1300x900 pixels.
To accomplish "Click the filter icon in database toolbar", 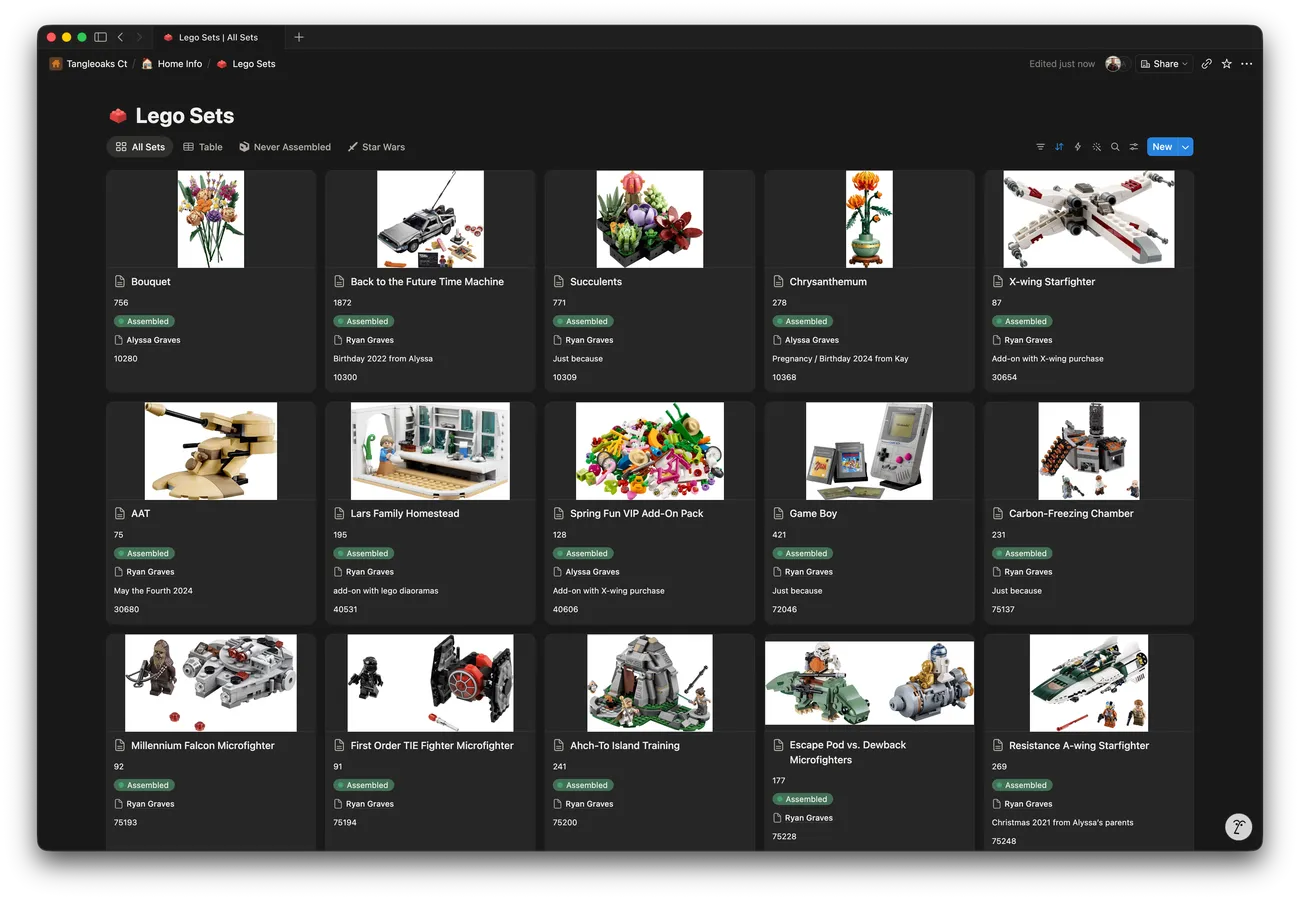I will [1040, 147].
